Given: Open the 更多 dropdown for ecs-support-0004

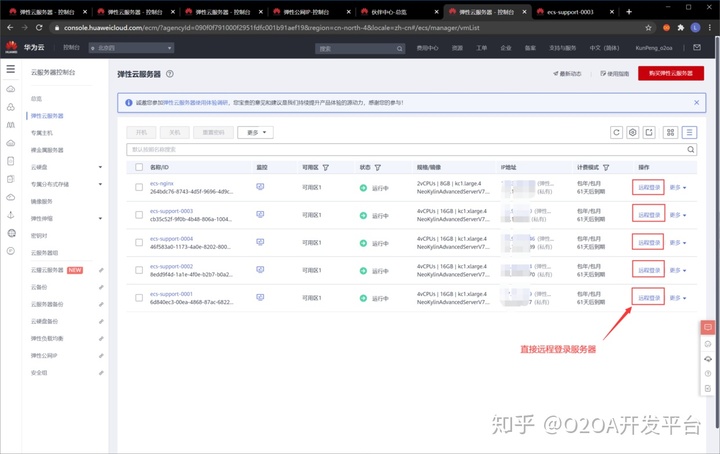Looking at the screenshot, I should point(678,242).
